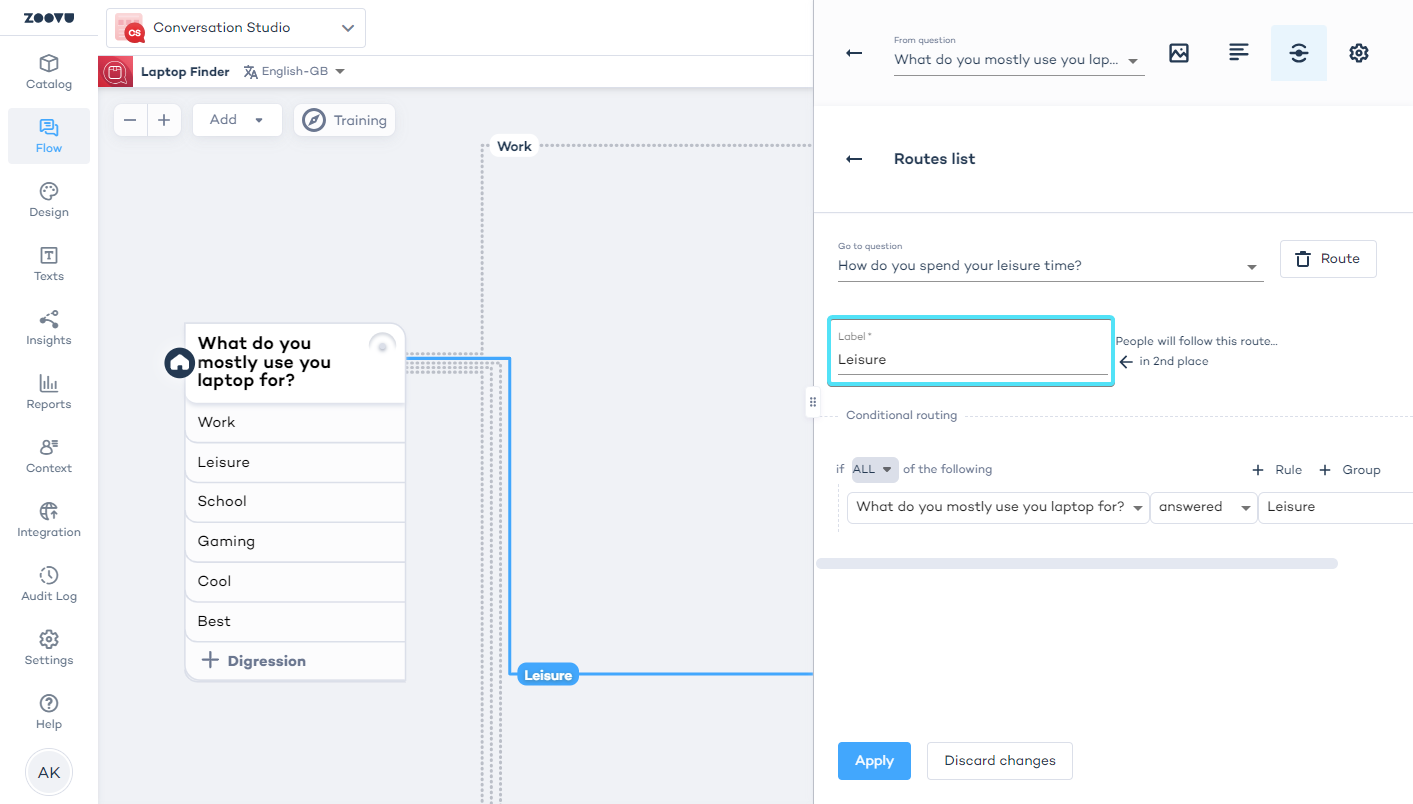
Task: View Insights from the sidebar
Action: click(x=48, y=327)
